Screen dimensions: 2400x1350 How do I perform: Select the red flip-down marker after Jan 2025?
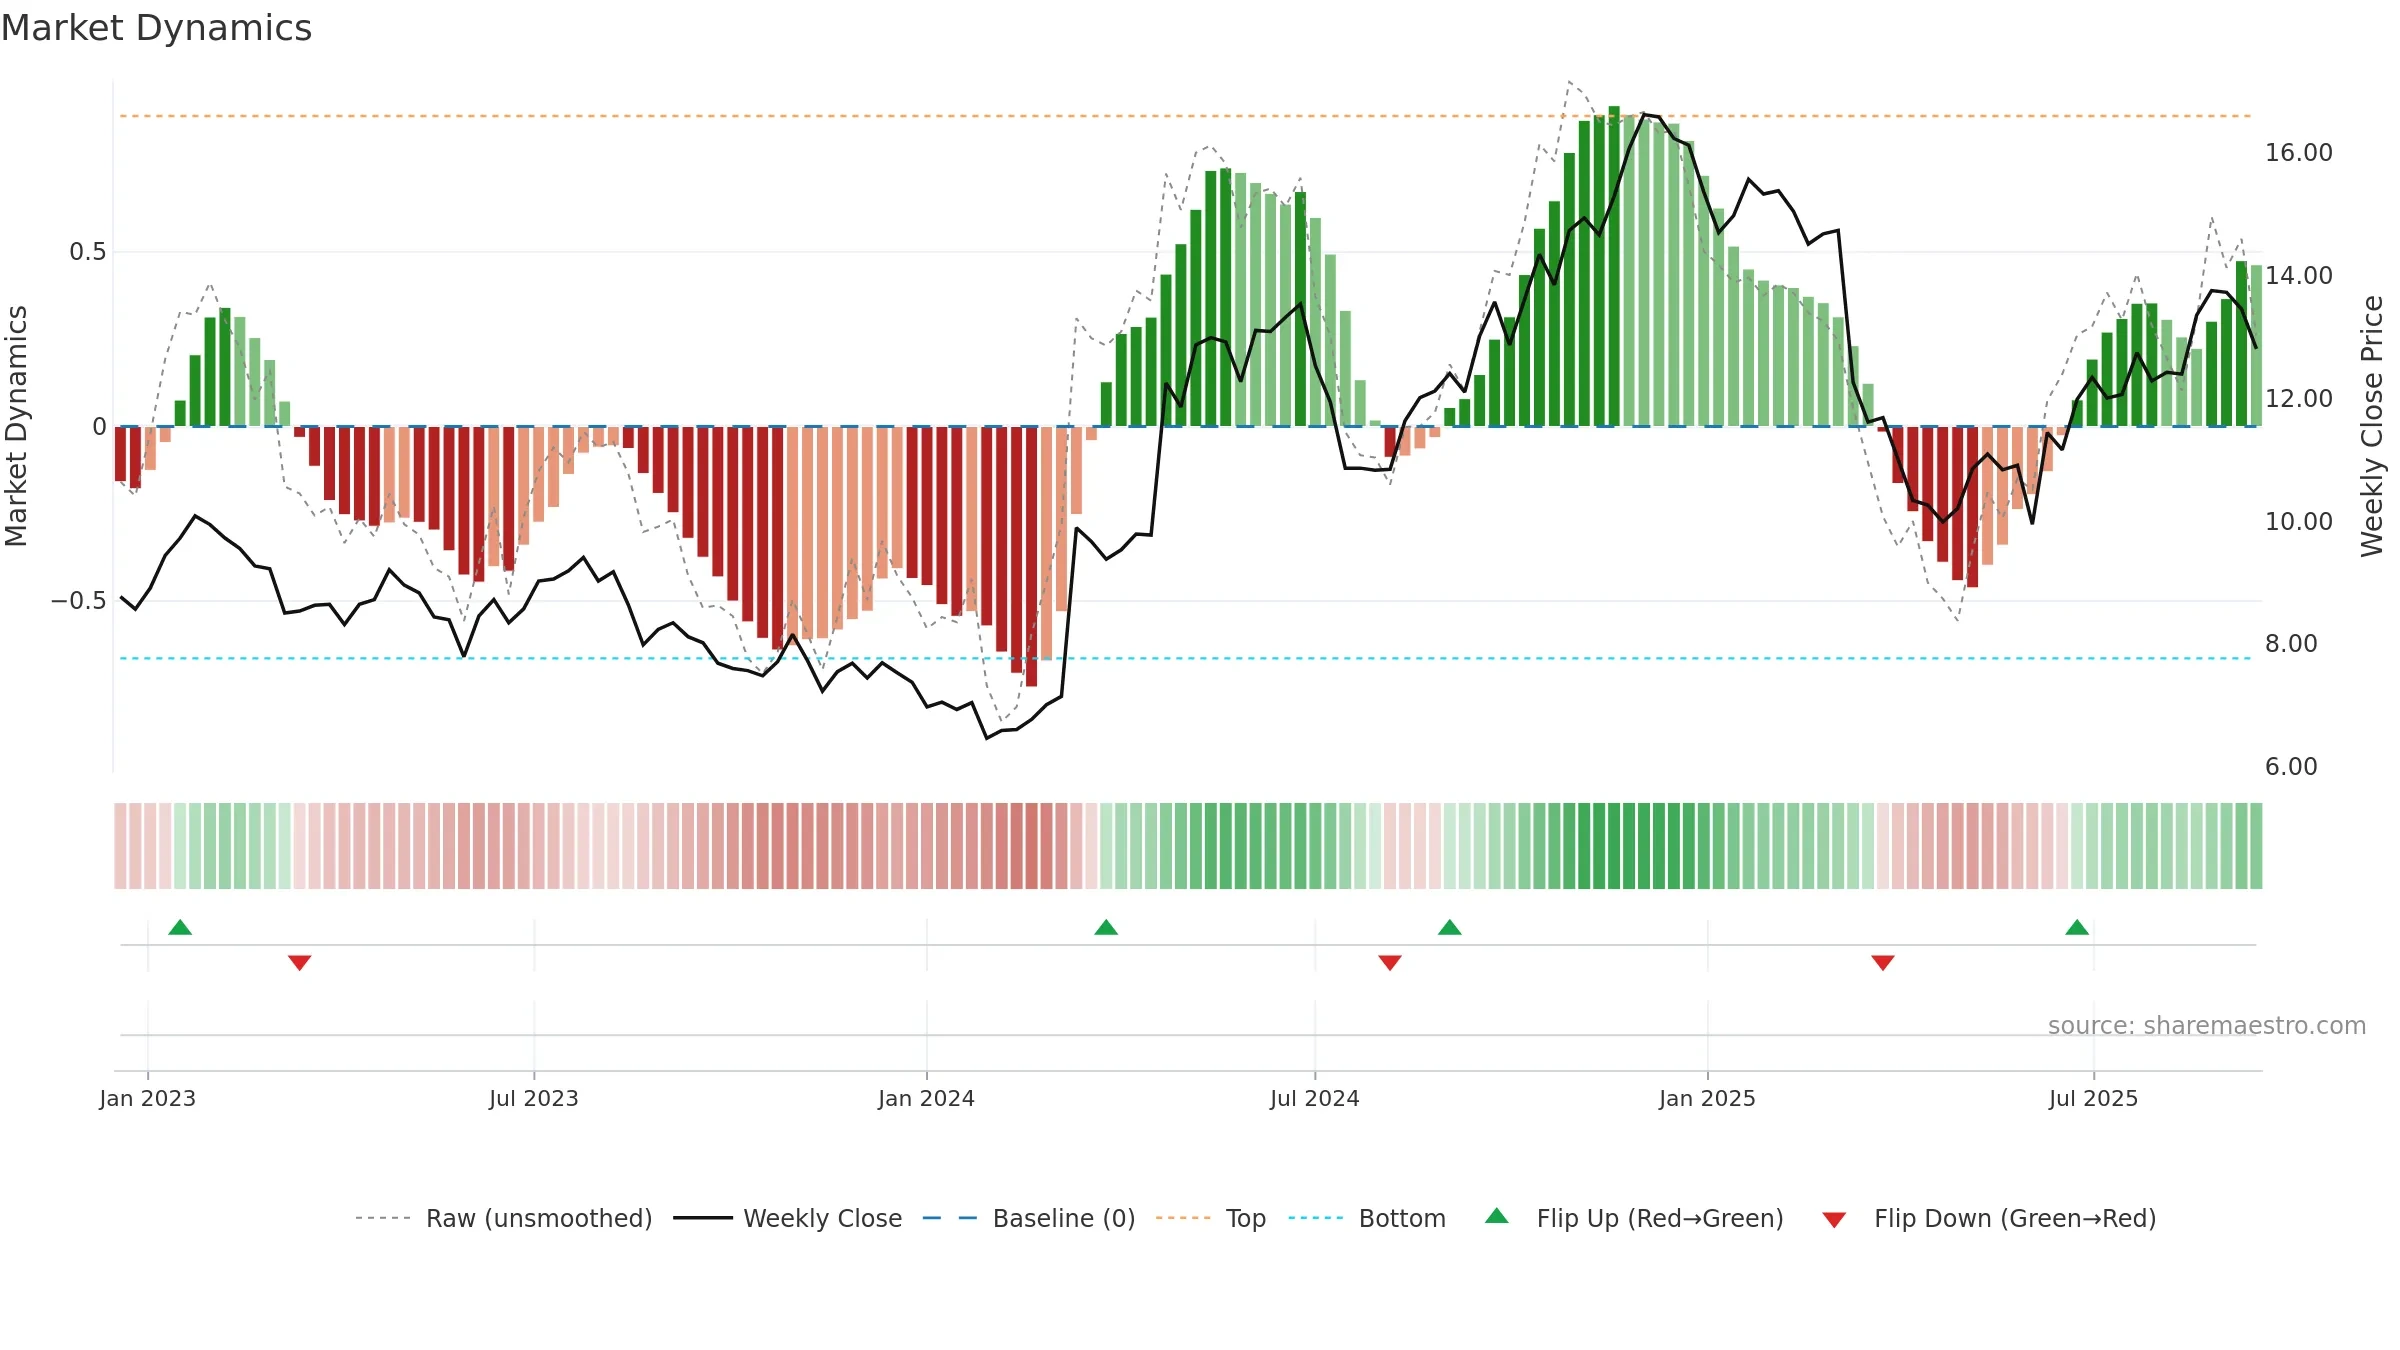point(1883,962)
